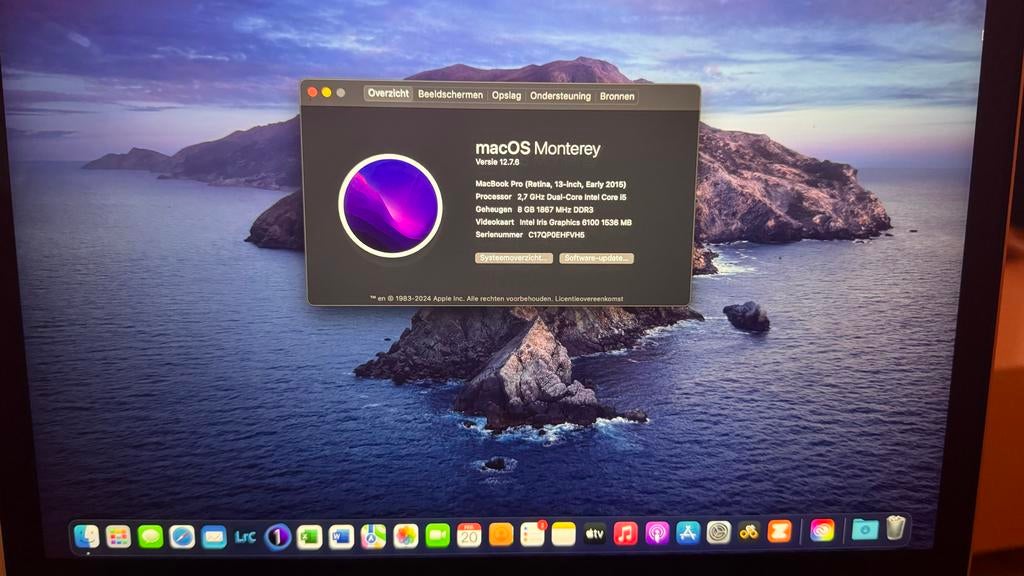Launch Lightroom Classic (LrC) from dock

click(x=245, y=537)
